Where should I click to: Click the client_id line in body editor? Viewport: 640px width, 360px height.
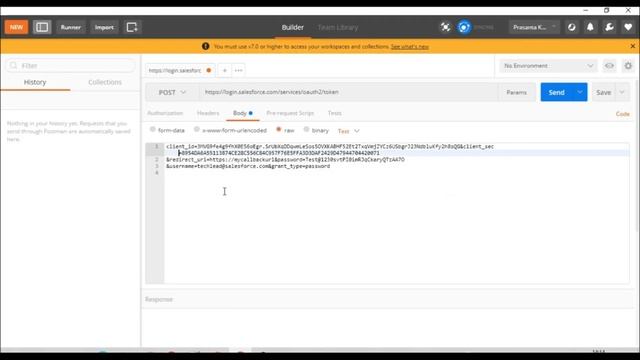330,146
